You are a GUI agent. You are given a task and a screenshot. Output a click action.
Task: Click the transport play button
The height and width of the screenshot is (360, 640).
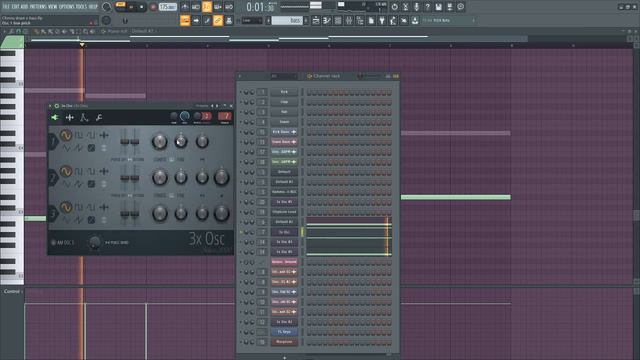pyautogui.click(x=131, y=7)
